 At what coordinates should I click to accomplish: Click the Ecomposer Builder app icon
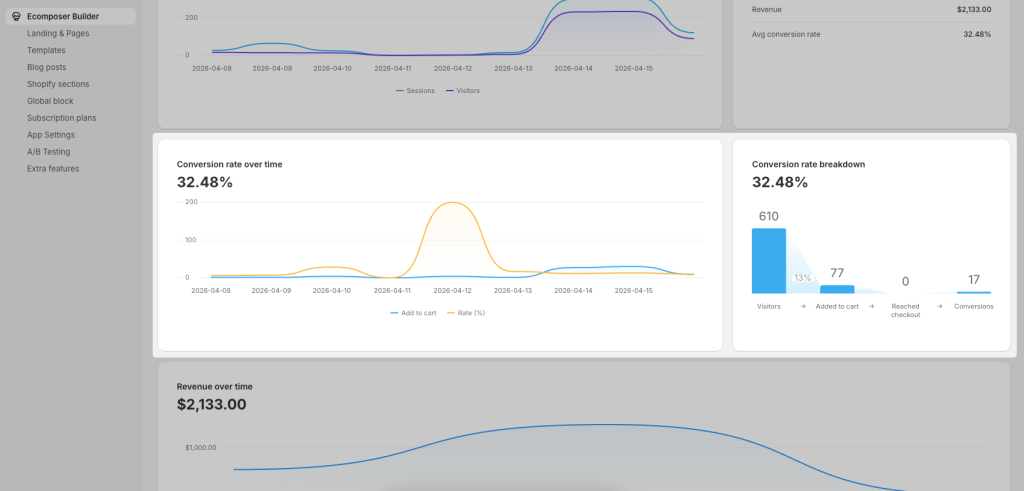[x=16, y=16]
